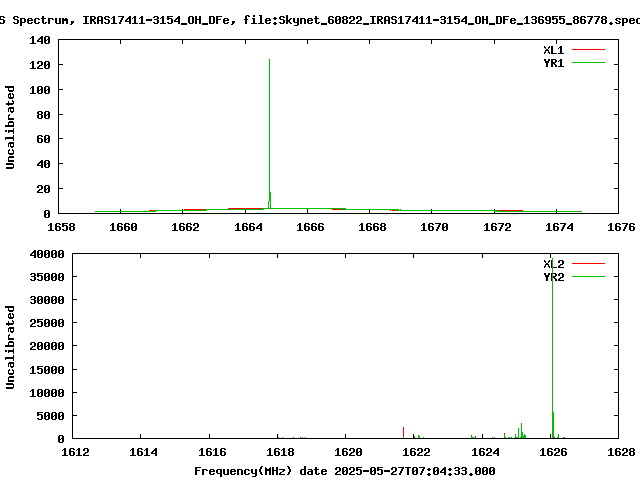Click the red spike near 1621.7 MHz
This screenshot has width=640, height=480.
pos(403,432)
